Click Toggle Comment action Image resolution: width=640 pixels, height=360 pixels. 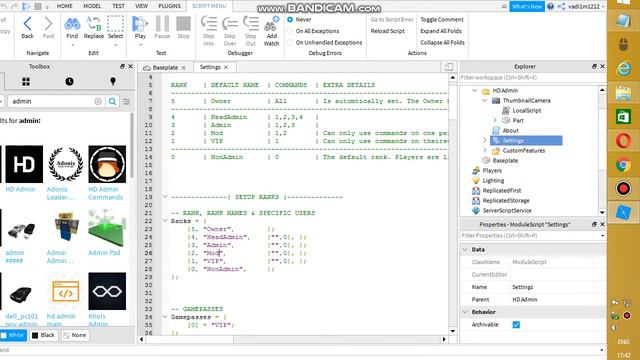pos(442,20)
